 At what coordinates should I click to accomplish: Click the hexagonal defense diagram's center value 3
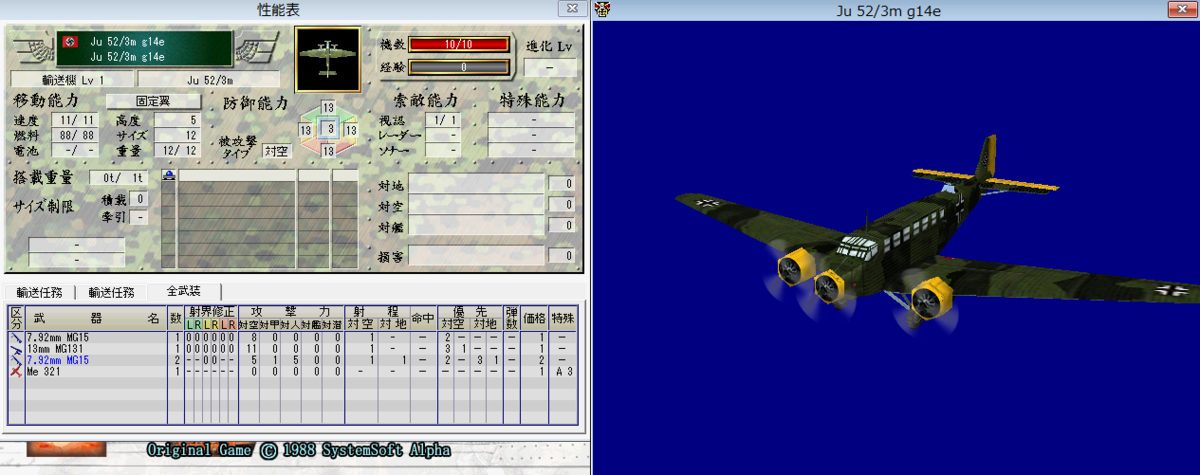click(327, 130)
